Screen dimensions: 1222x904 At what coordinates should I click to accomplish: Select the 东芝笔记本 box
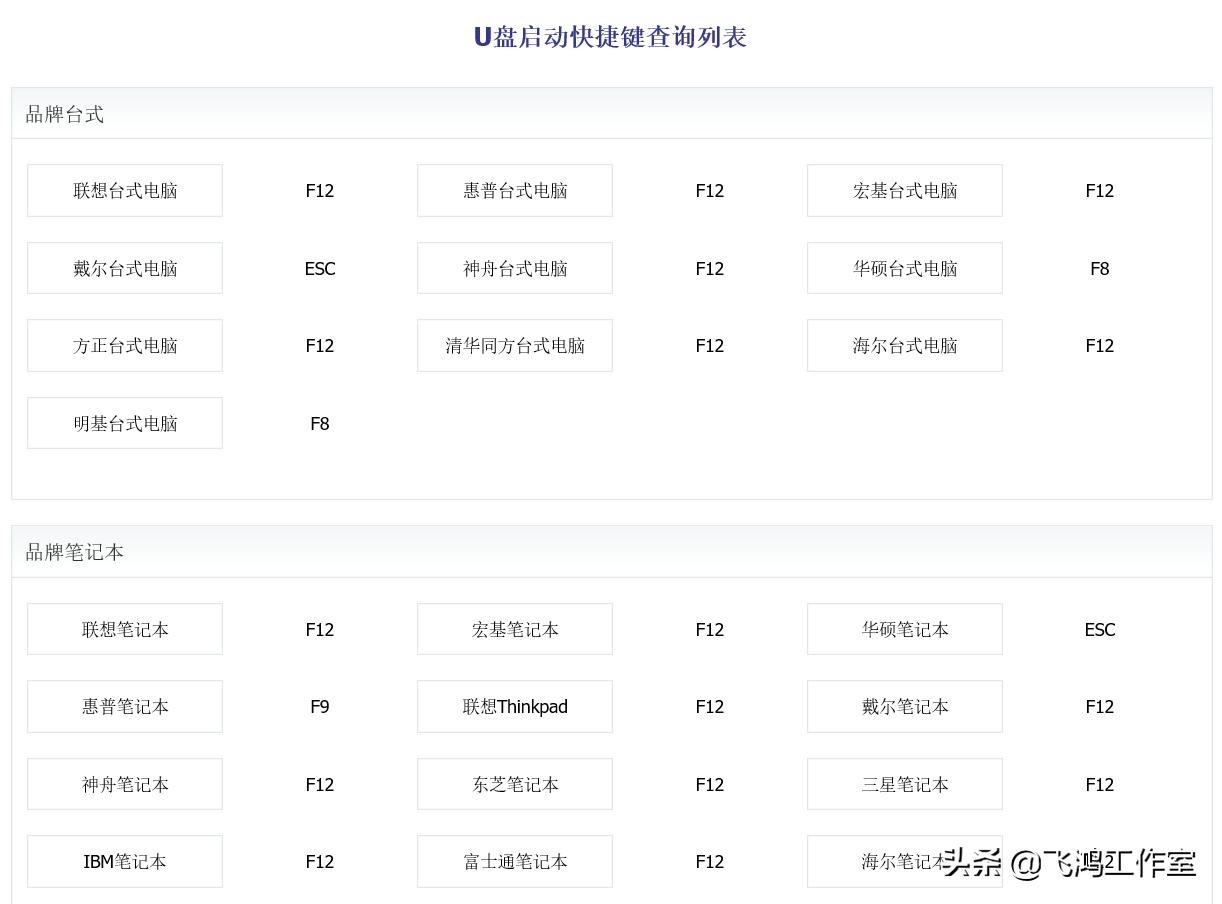pos(514,784)
